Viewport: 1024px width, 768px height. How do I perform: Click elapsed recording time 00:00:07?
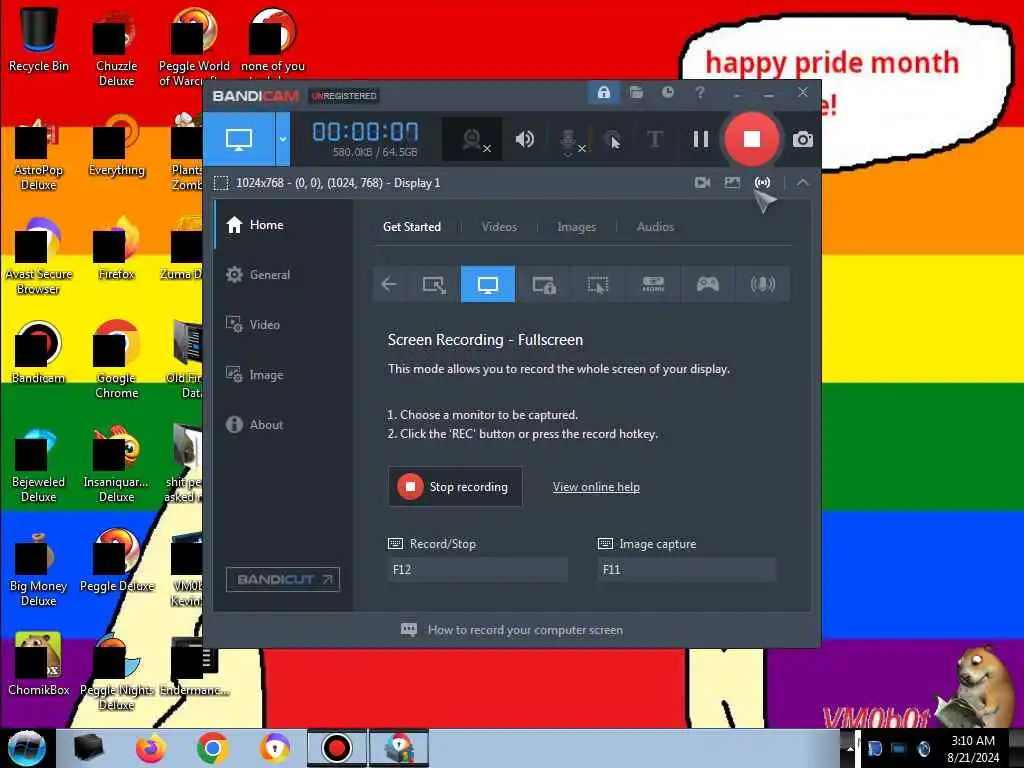[365, 131]
